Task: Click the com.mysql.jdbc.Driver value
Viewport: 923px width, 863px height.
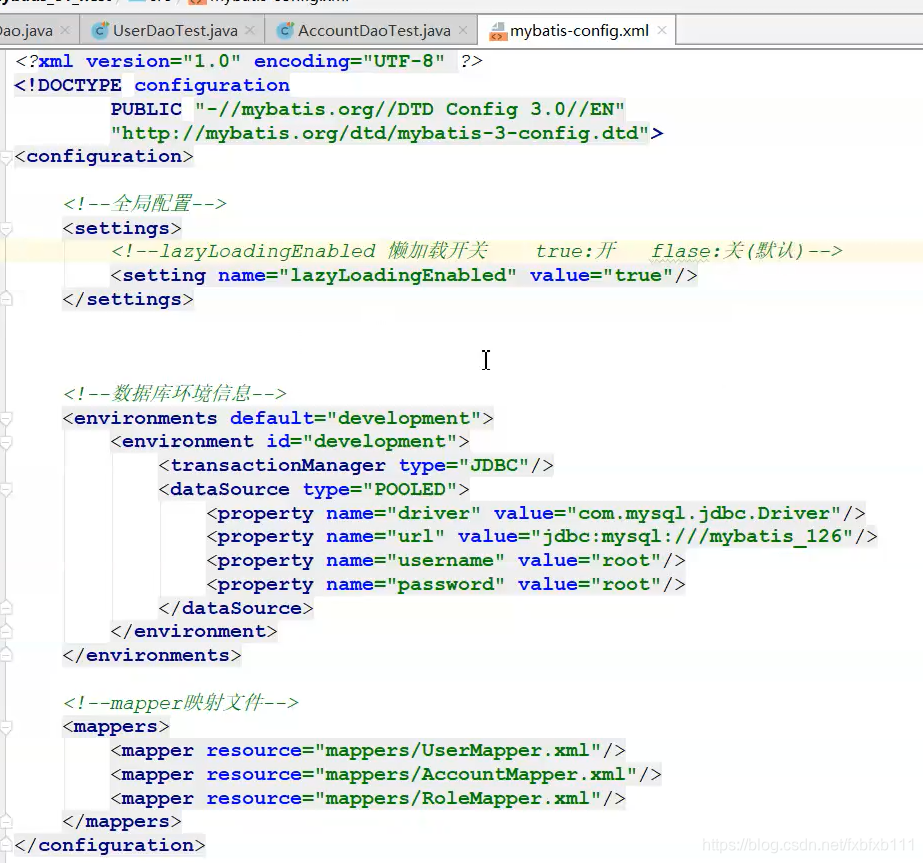Action: (x=704, y=513)
